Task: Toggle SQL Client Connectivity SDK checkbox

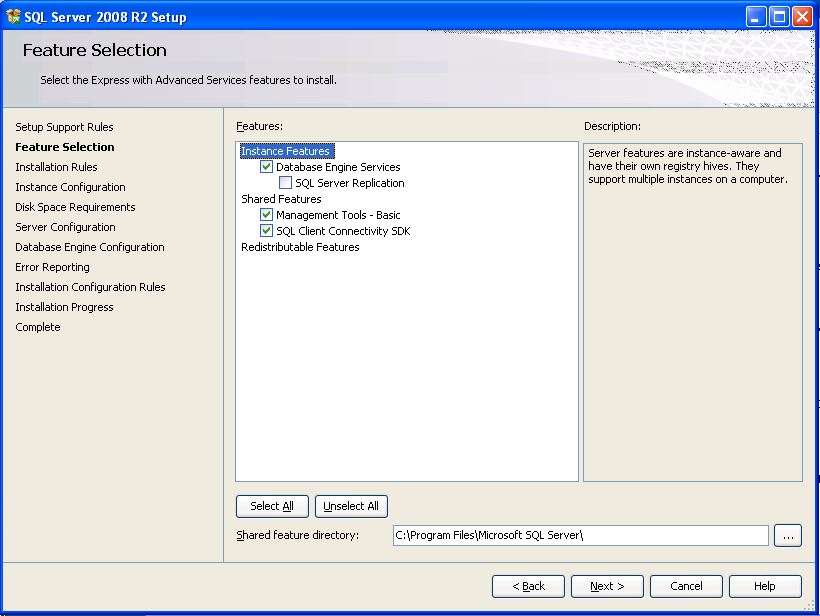Action: point(267,231)
